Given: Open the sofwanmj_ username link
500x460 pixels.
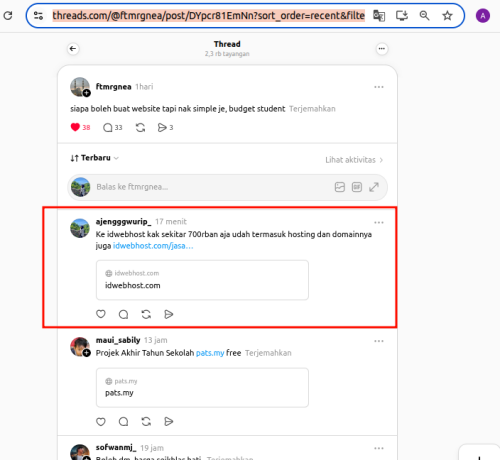Looking at the screenshot, I should pos(116,447).
